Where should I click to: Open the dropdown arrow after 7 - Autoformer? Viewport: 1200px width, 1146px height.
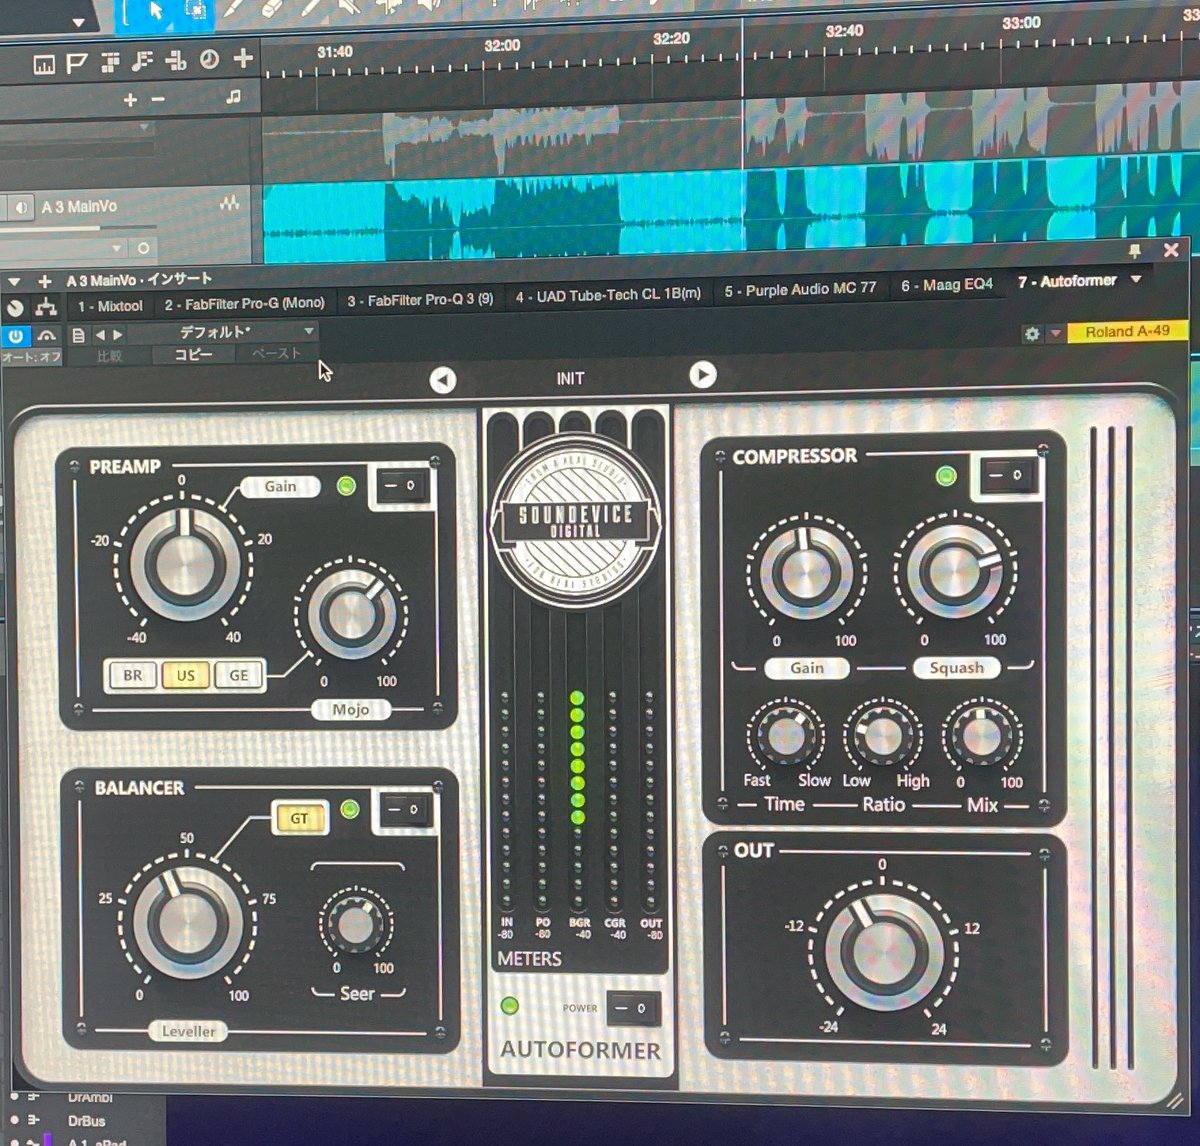pyautogui.click(x=1136, y=280)
